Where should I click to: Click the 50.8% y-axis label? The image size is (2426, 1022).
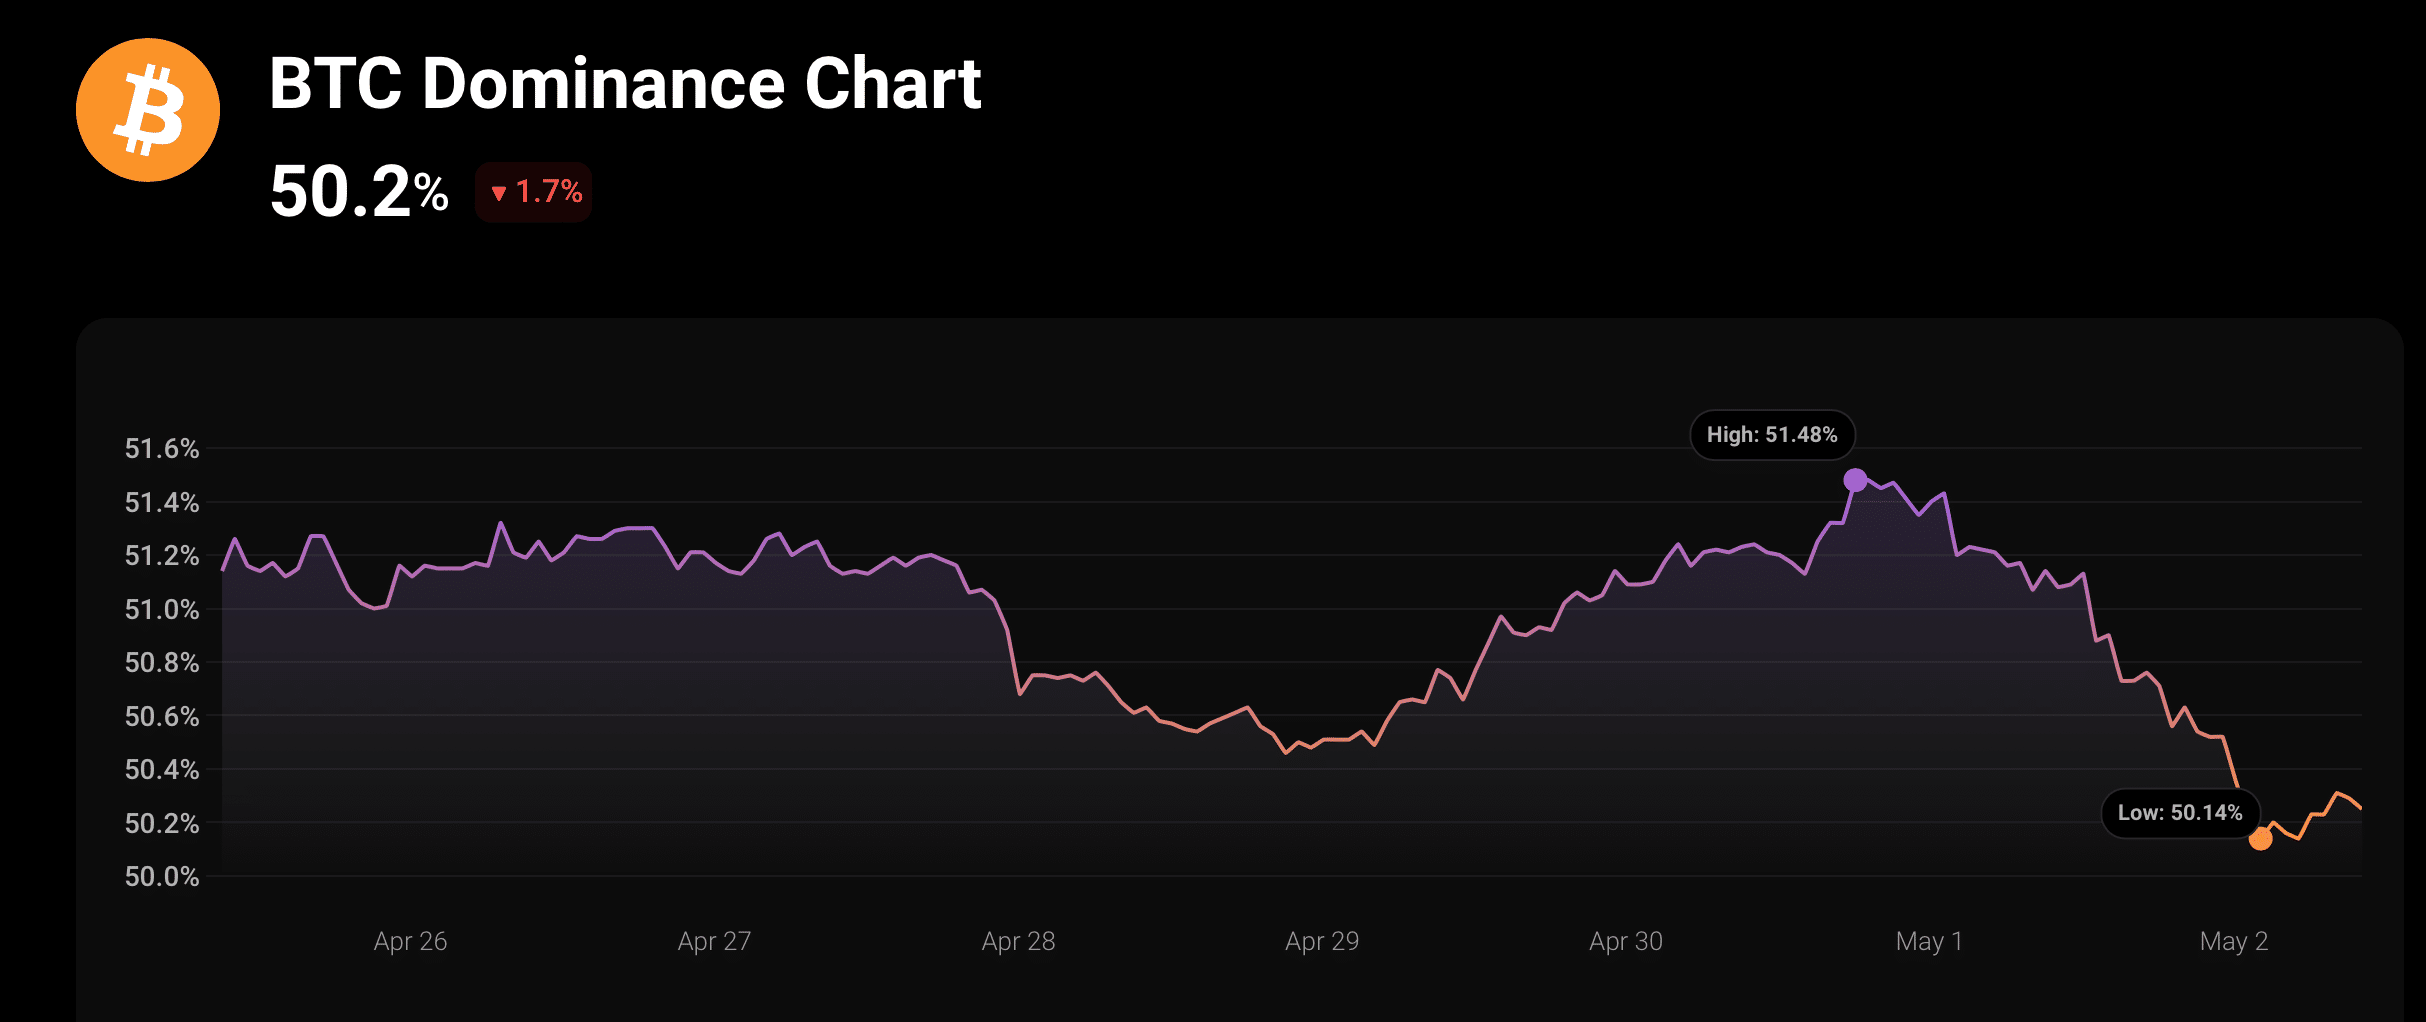pyautogui.click(x=162, y=662)
